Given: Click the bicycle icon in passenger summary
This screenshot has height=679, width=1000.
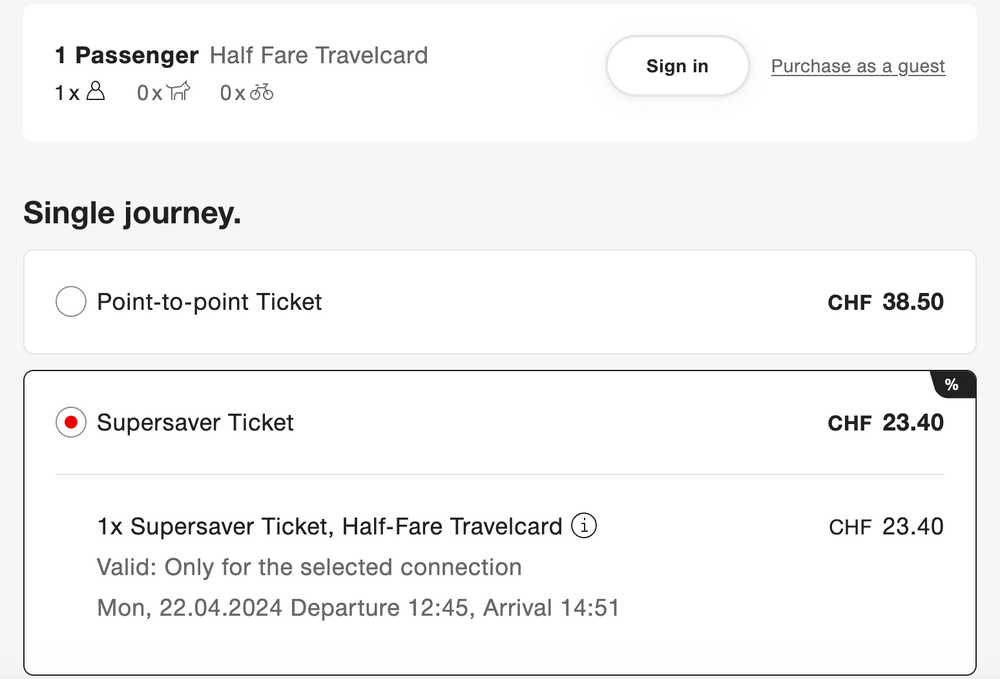Looking at the screenshot, I should tap(262, 93).
